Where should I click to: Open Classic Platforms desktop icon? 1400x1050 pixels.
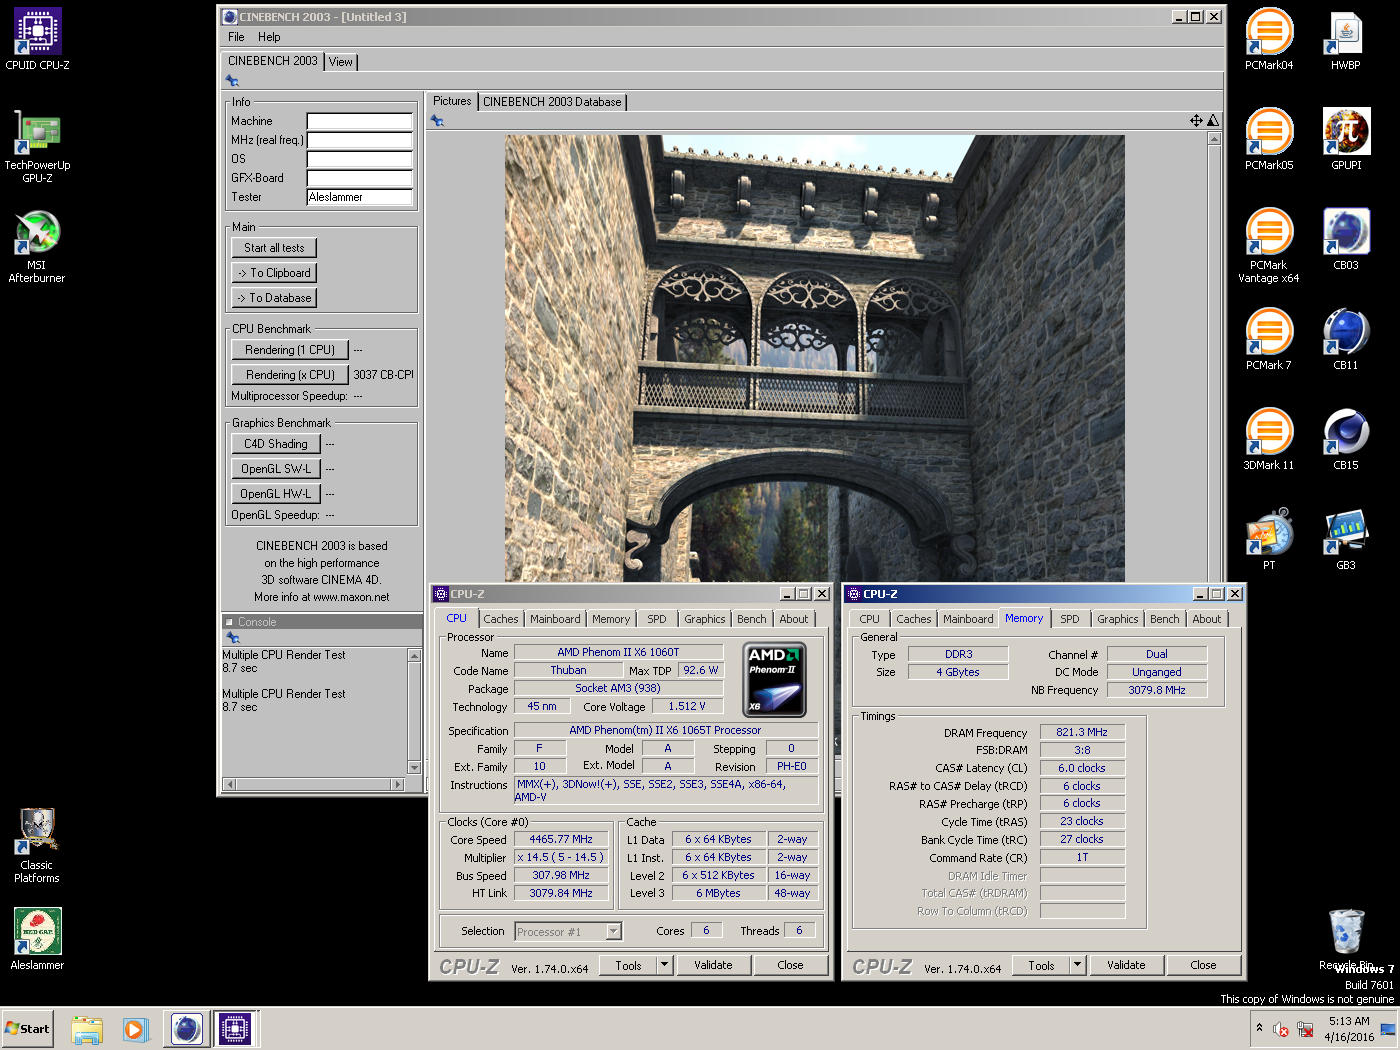pos(37,846)
